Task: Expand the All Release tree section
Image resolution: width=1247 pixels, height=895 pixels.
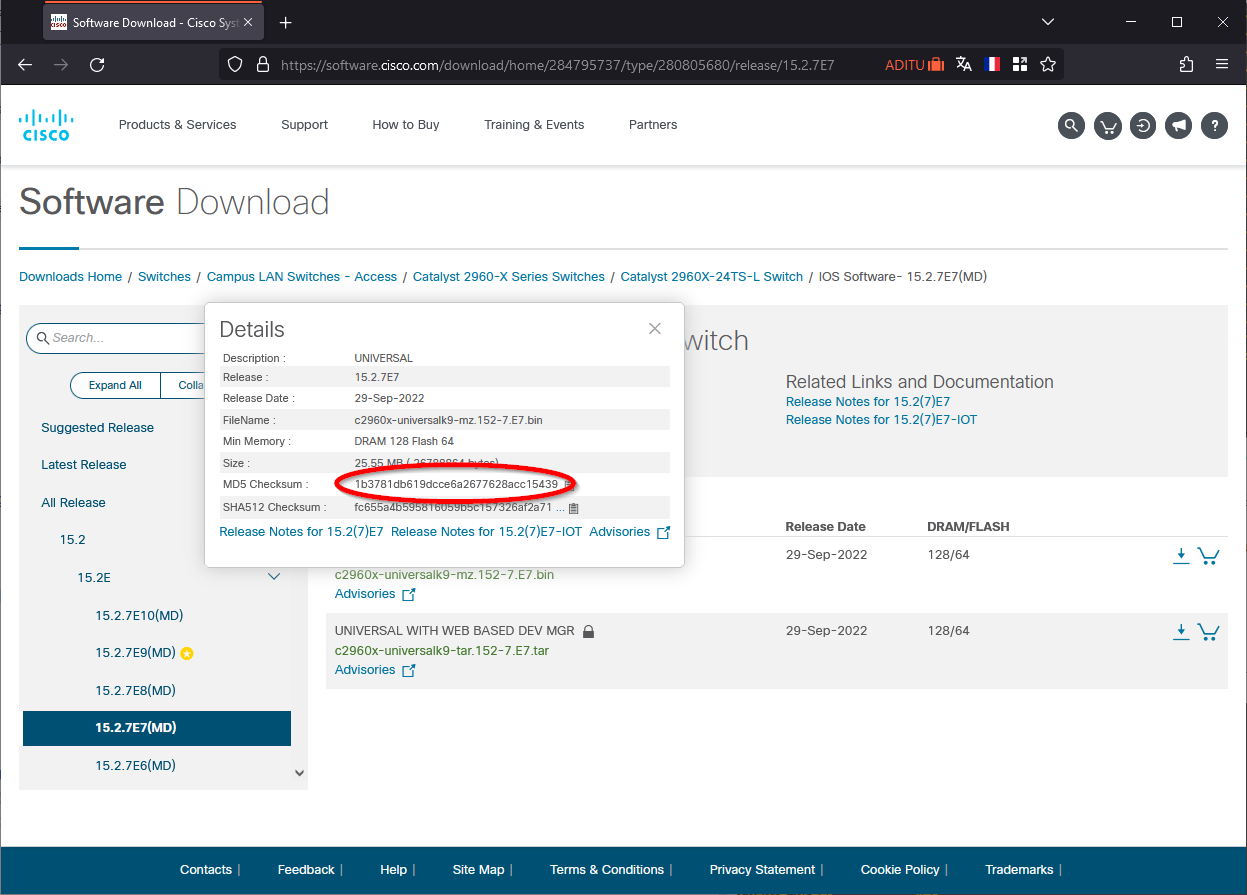Action: [x=73, y=502]
